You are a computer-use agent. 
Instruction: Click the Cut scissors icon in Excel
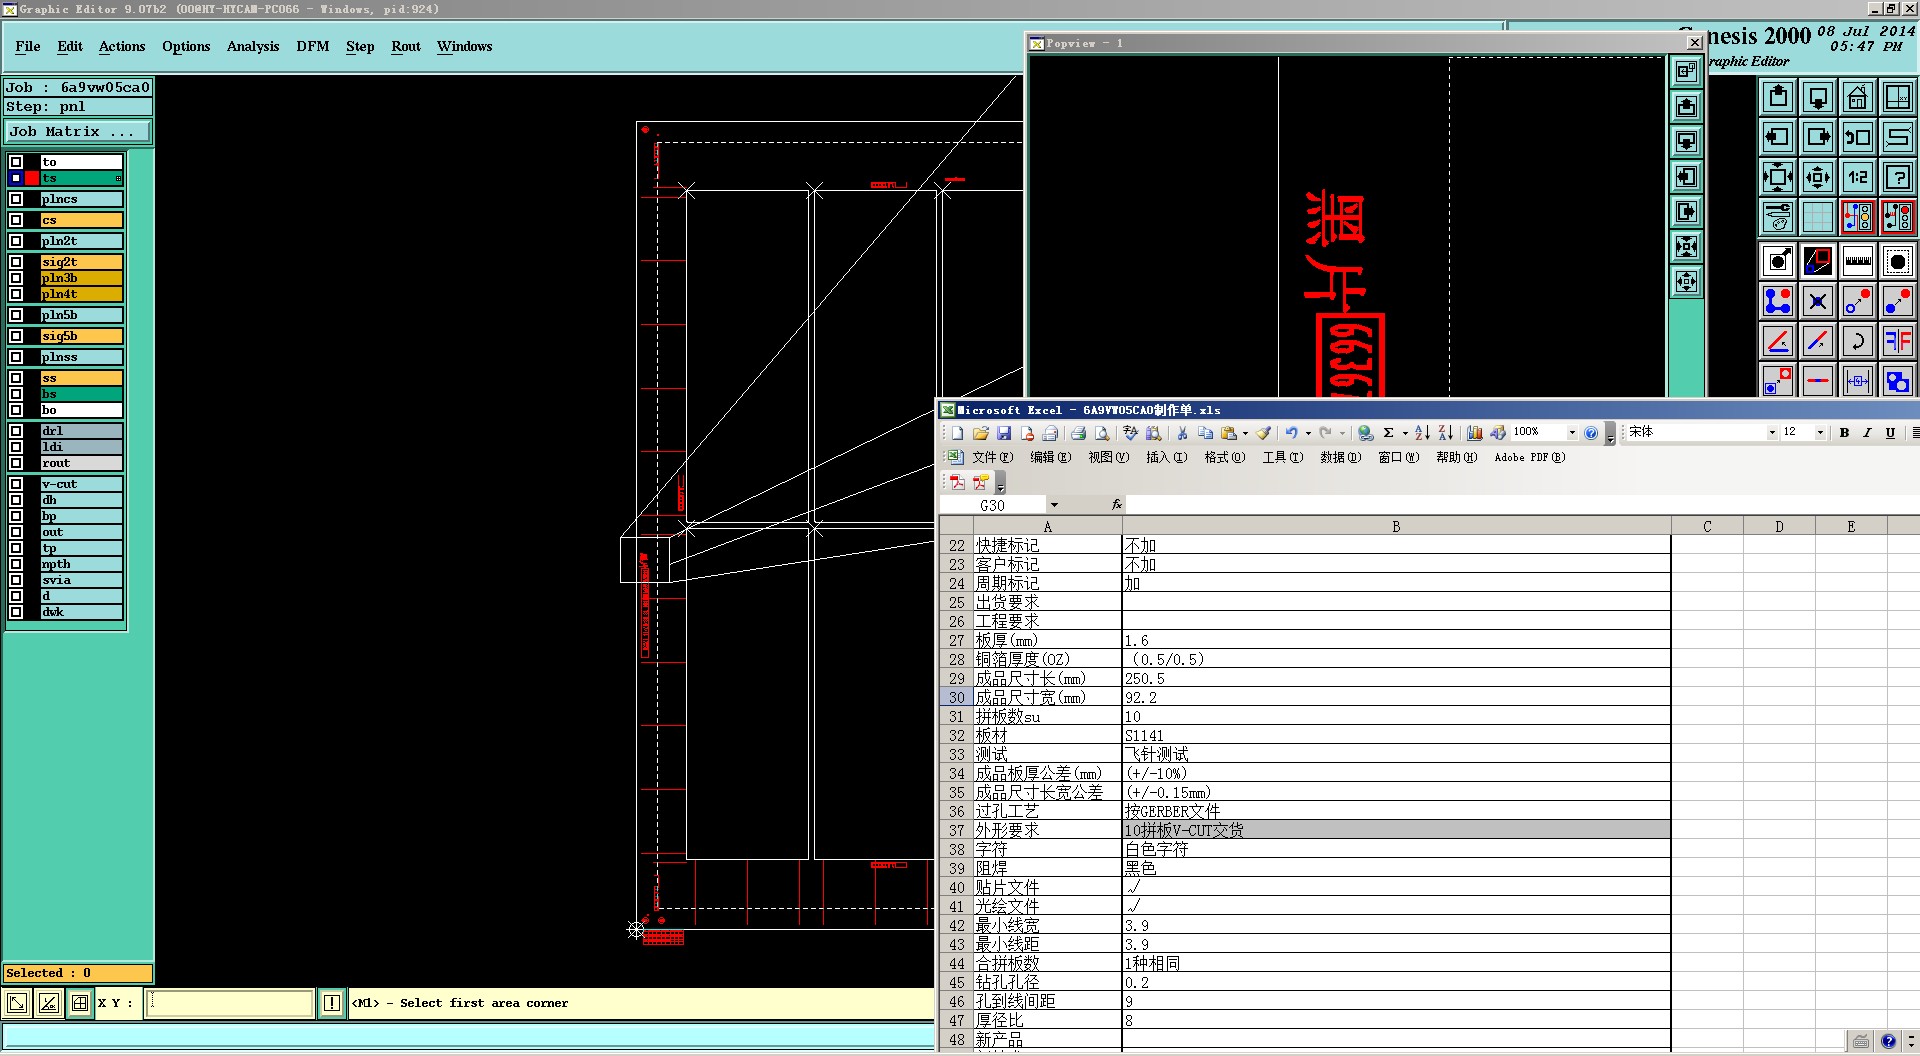coord(1182,433)
